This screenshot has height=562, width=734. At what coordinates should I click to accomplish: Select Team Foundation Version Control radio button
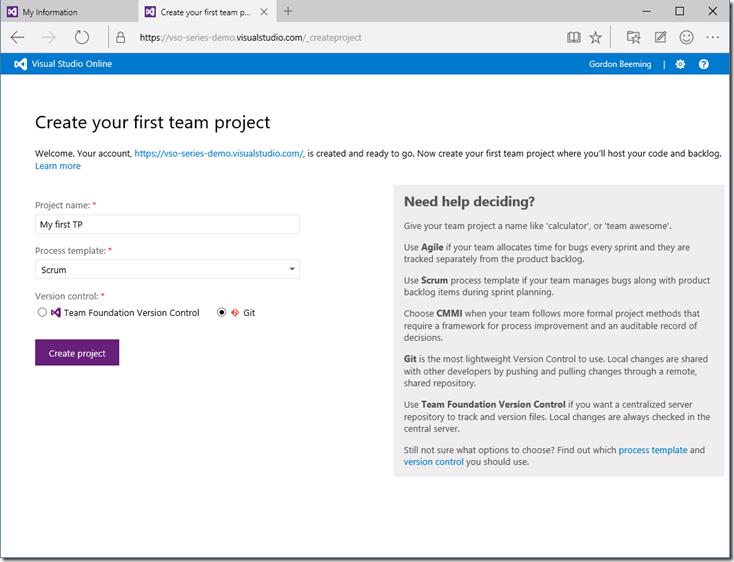(x=42, y=312)
